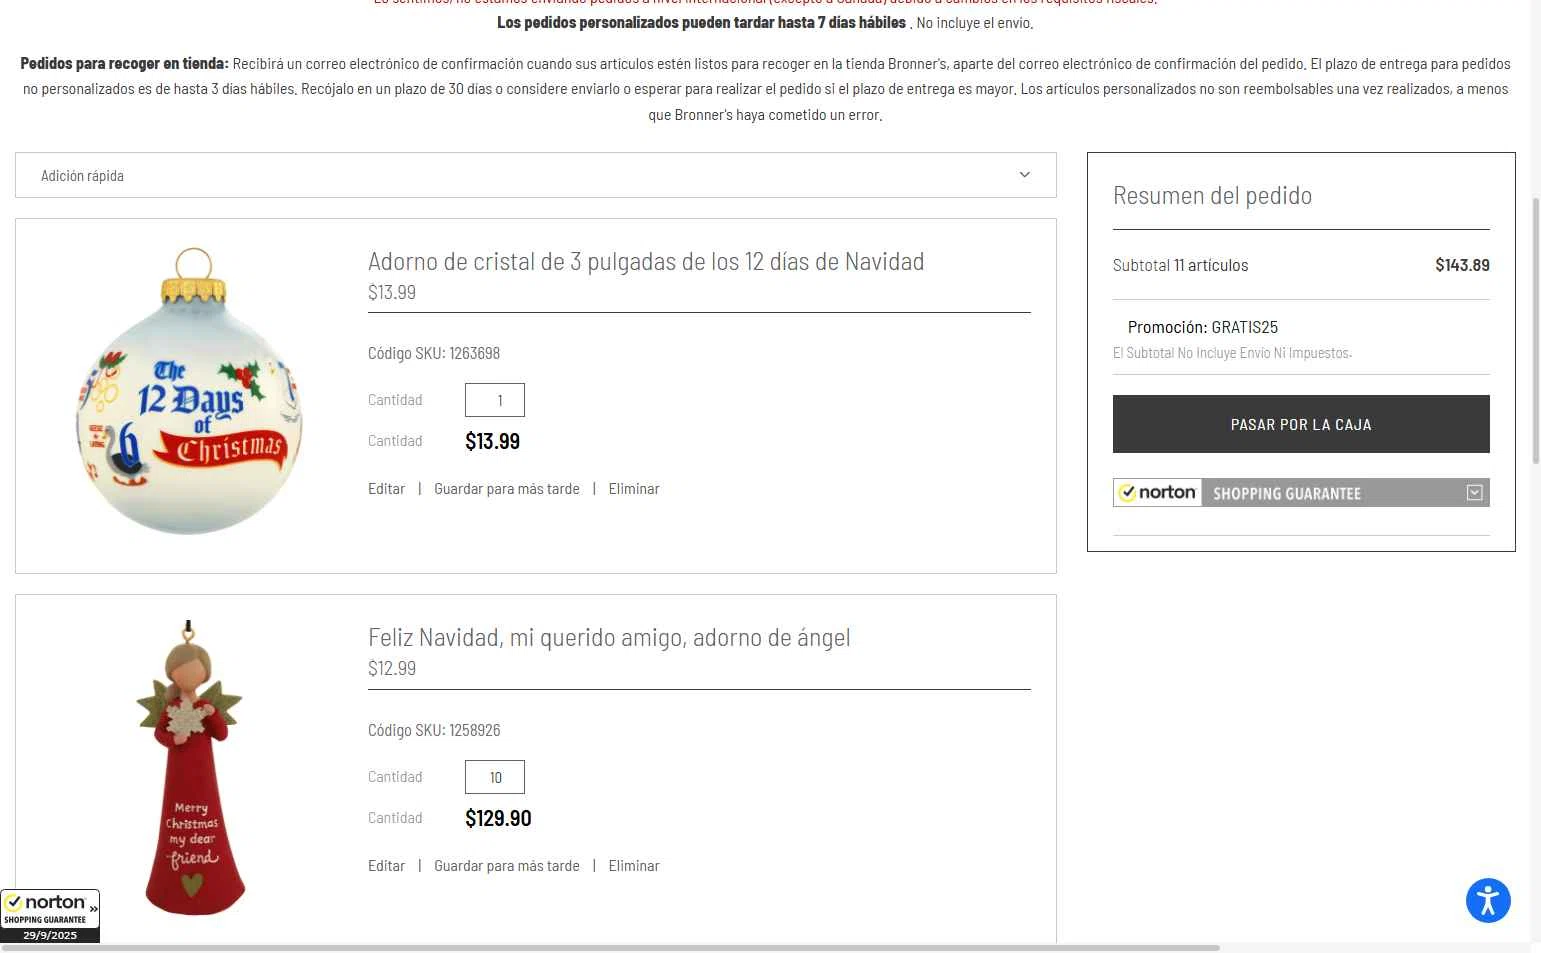
Task: Open the Feliz Navidad angel product title
Action: 608,638
